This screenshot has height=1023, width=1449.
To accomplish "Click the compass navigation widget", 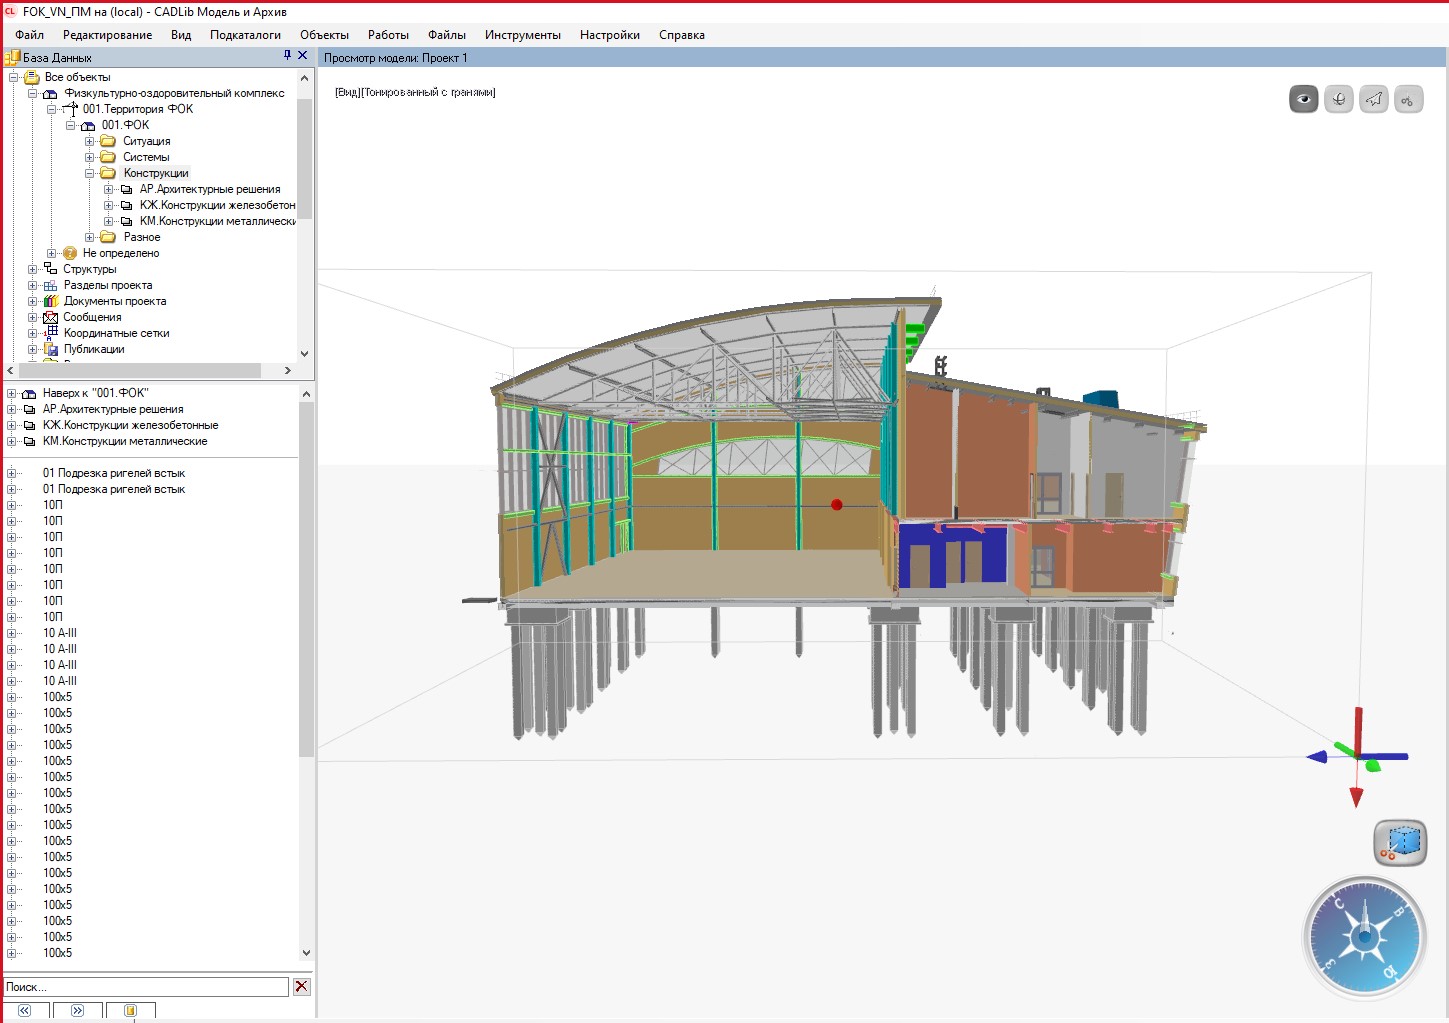I will [1363, 937].
